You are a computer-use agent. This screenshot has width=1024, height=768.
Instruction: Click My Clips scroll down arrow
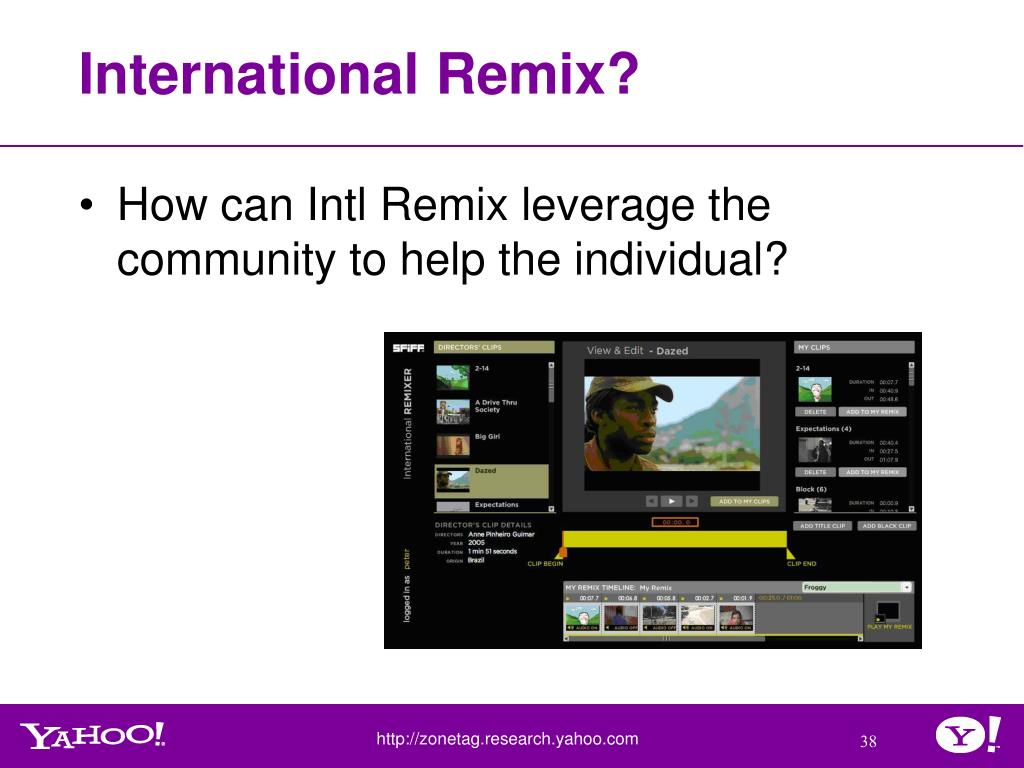coord(911,509)
